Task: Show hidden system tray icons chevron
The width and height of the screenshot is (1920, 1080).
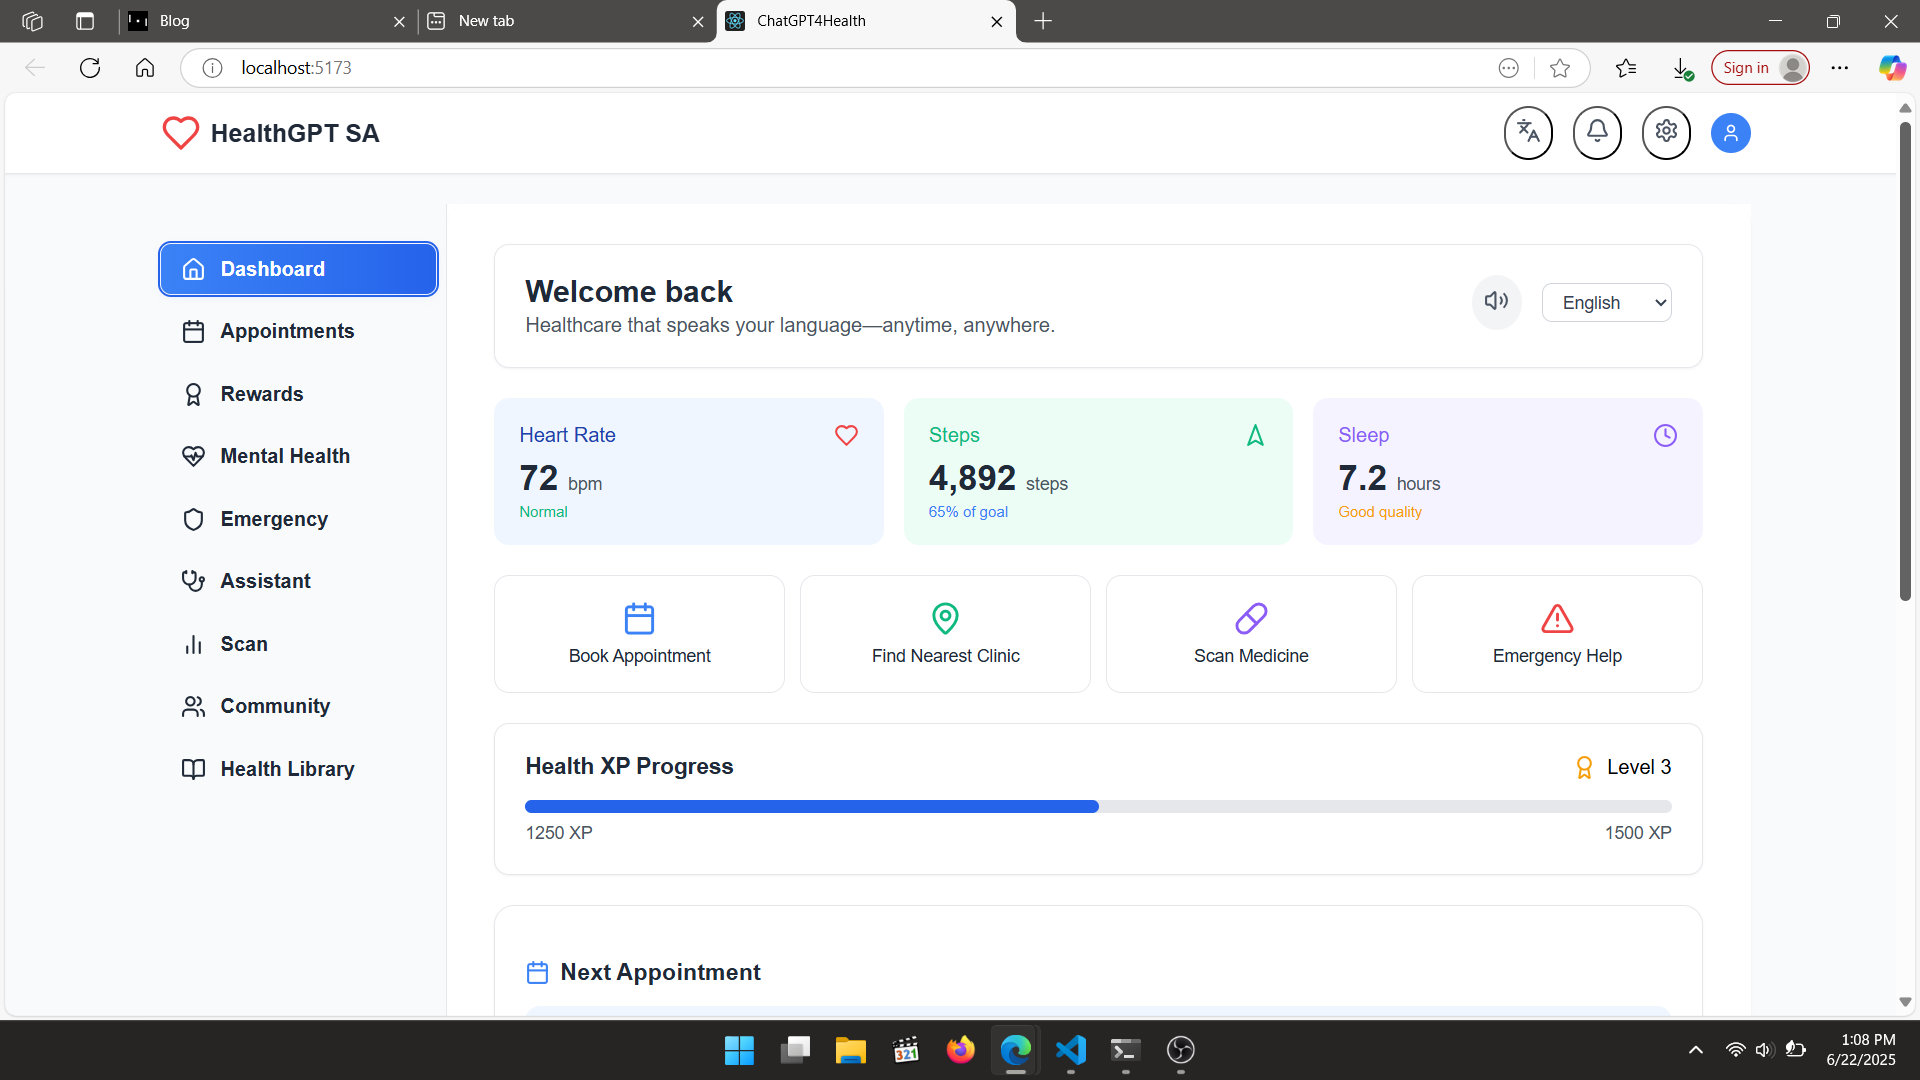Action: [1696, 1050]
